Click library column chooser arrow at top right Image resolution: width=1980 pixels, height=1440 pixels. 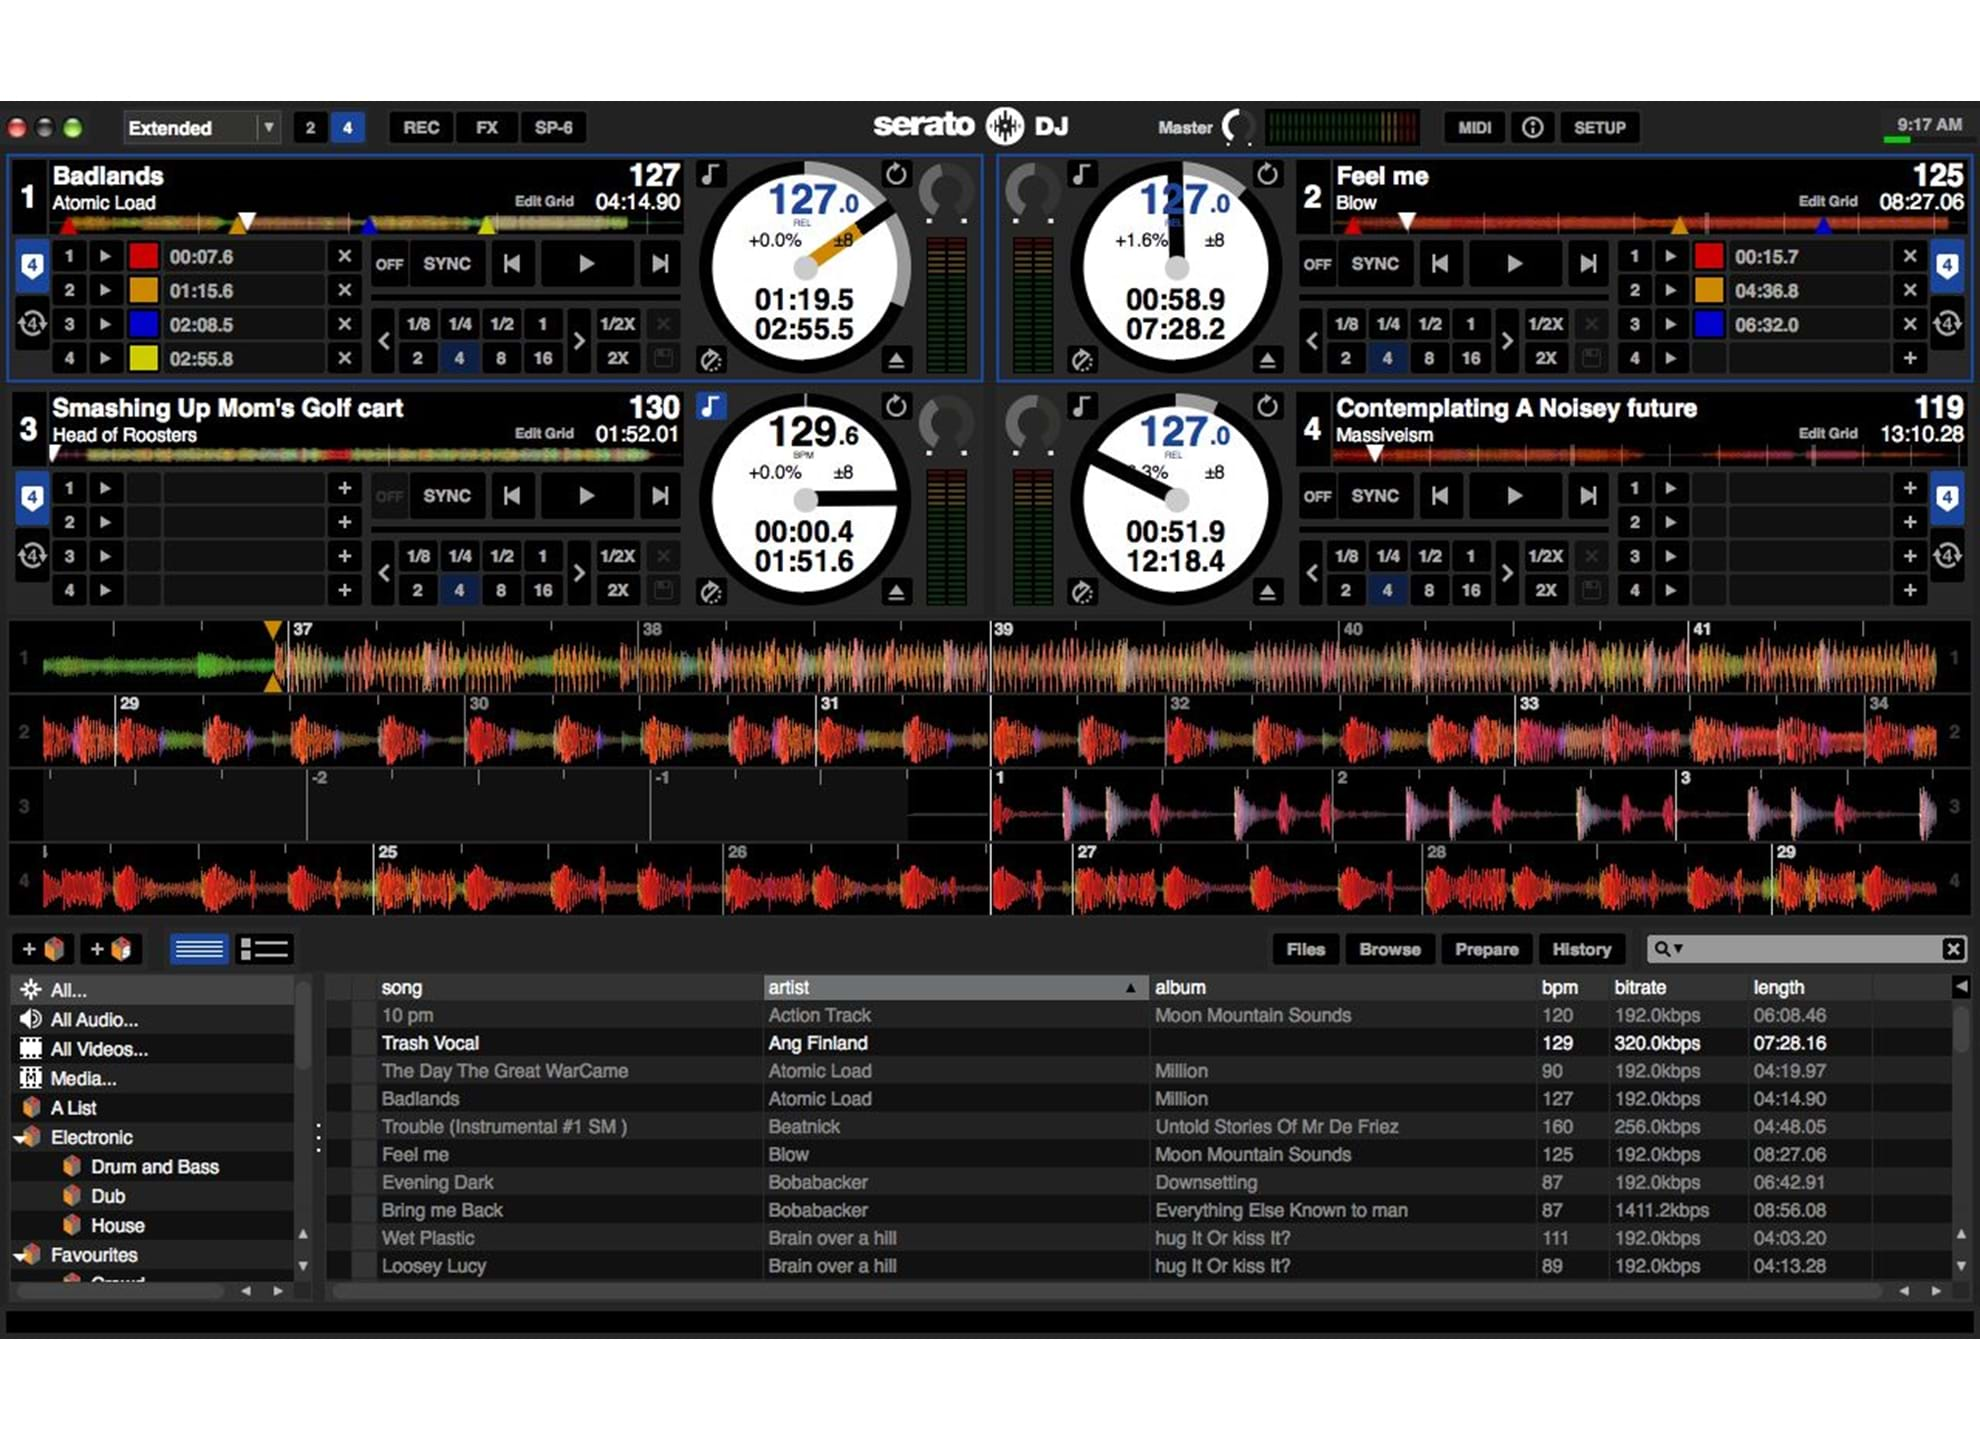click(1960, 988)
